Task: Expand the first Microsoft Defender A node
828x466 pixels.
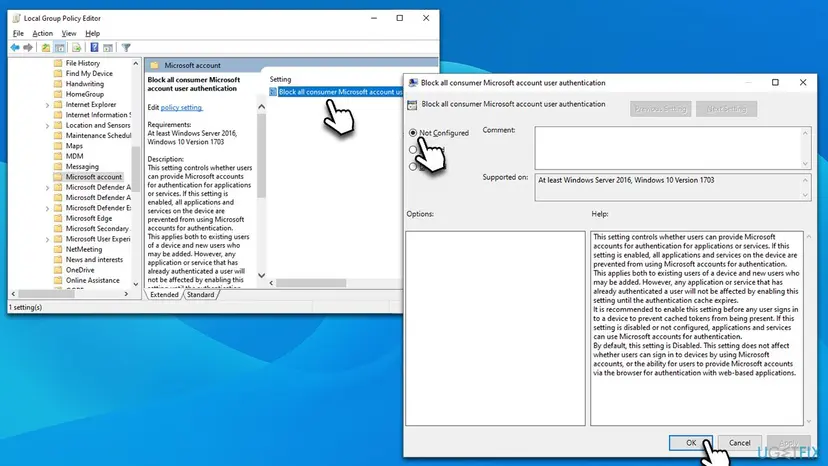Action: (47, 188)
